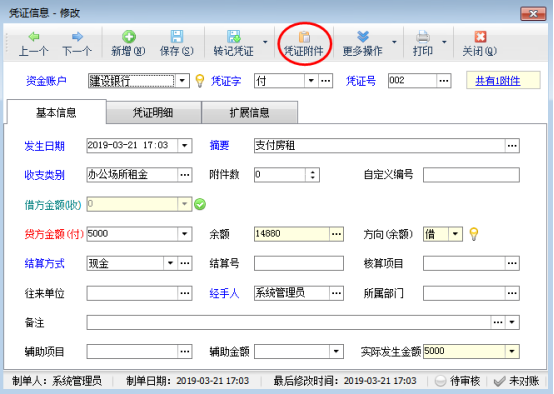The image size is (554, 394).
Task: Expand the 资金账户 建设银行 dropdown
Action: click(x=182, y=81)
